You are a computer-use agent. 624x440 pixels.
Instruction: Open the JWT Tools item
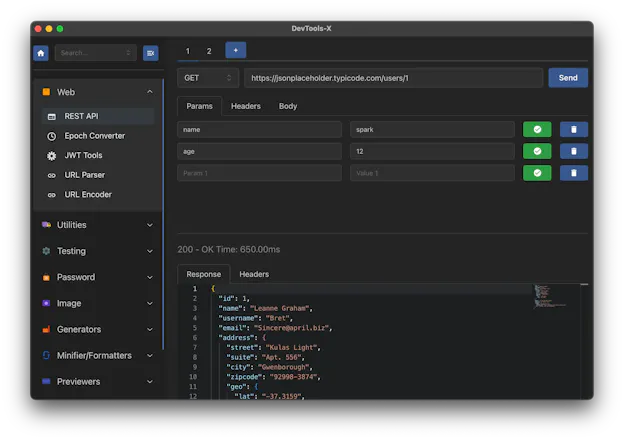pos(98,155)
